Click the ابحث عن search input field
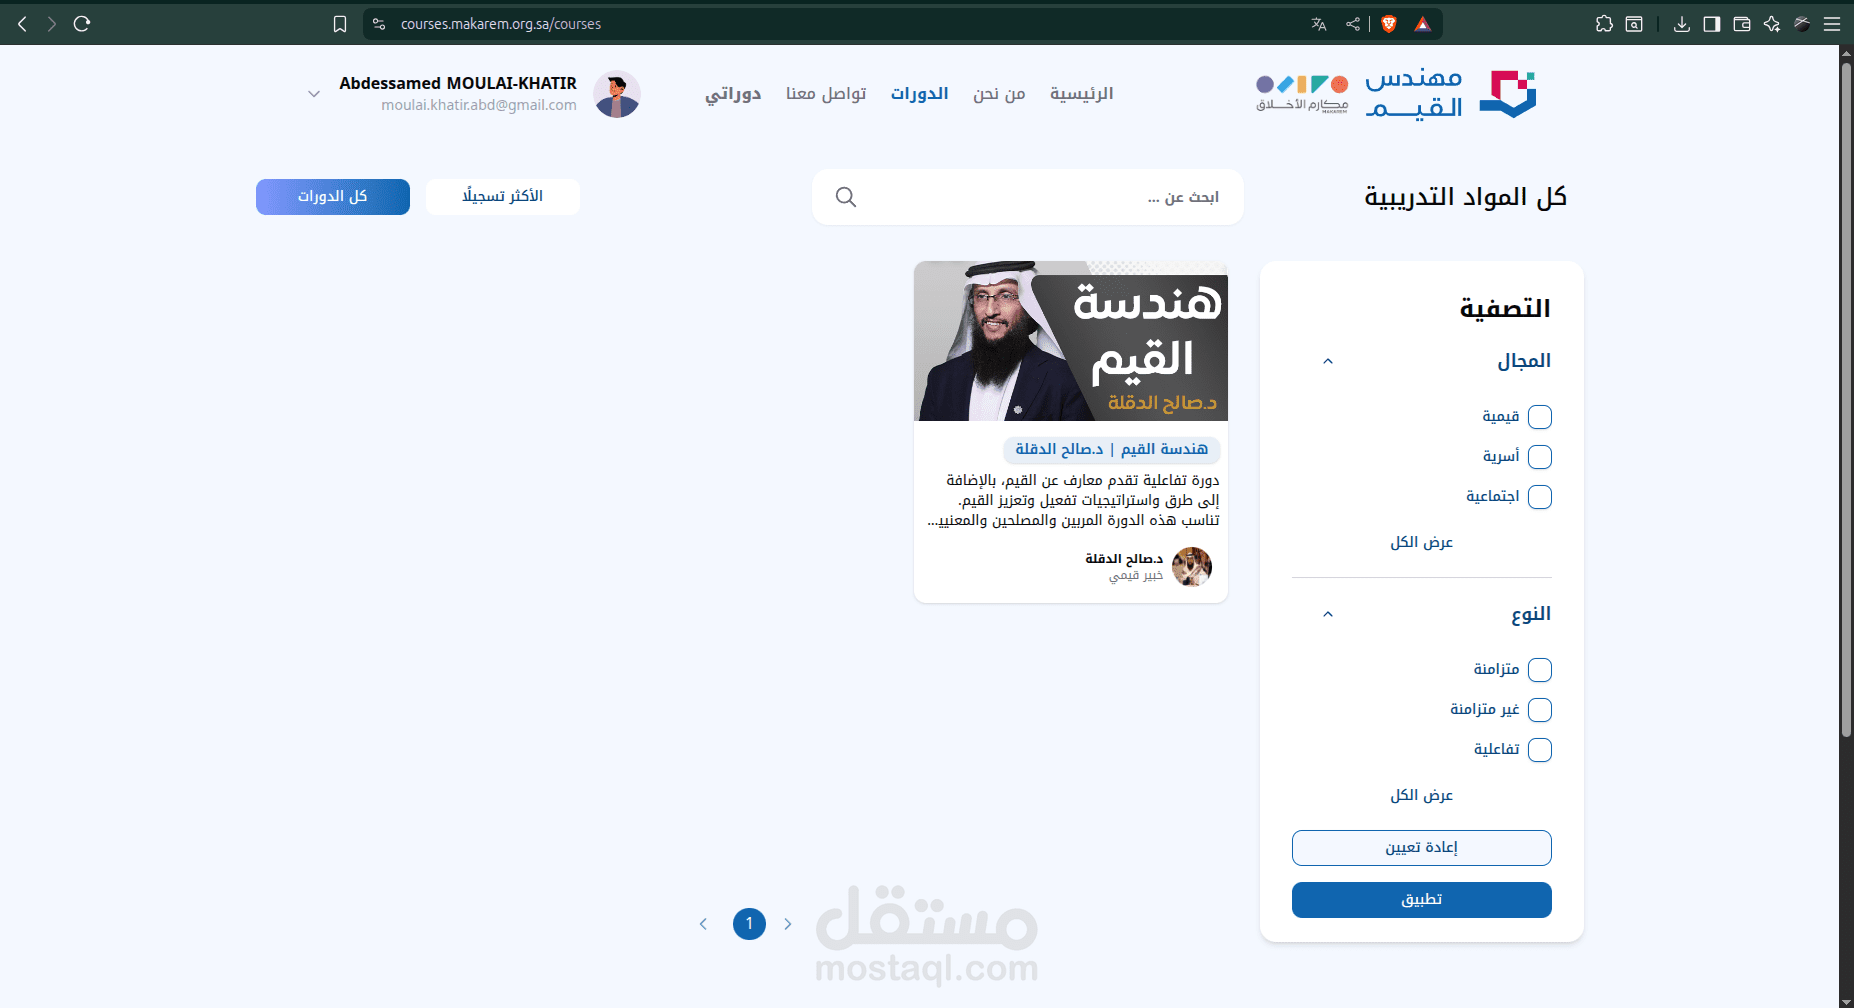Viewport: 1854px width, 1008px height. pyautogui.click(x=1040, y=197)
